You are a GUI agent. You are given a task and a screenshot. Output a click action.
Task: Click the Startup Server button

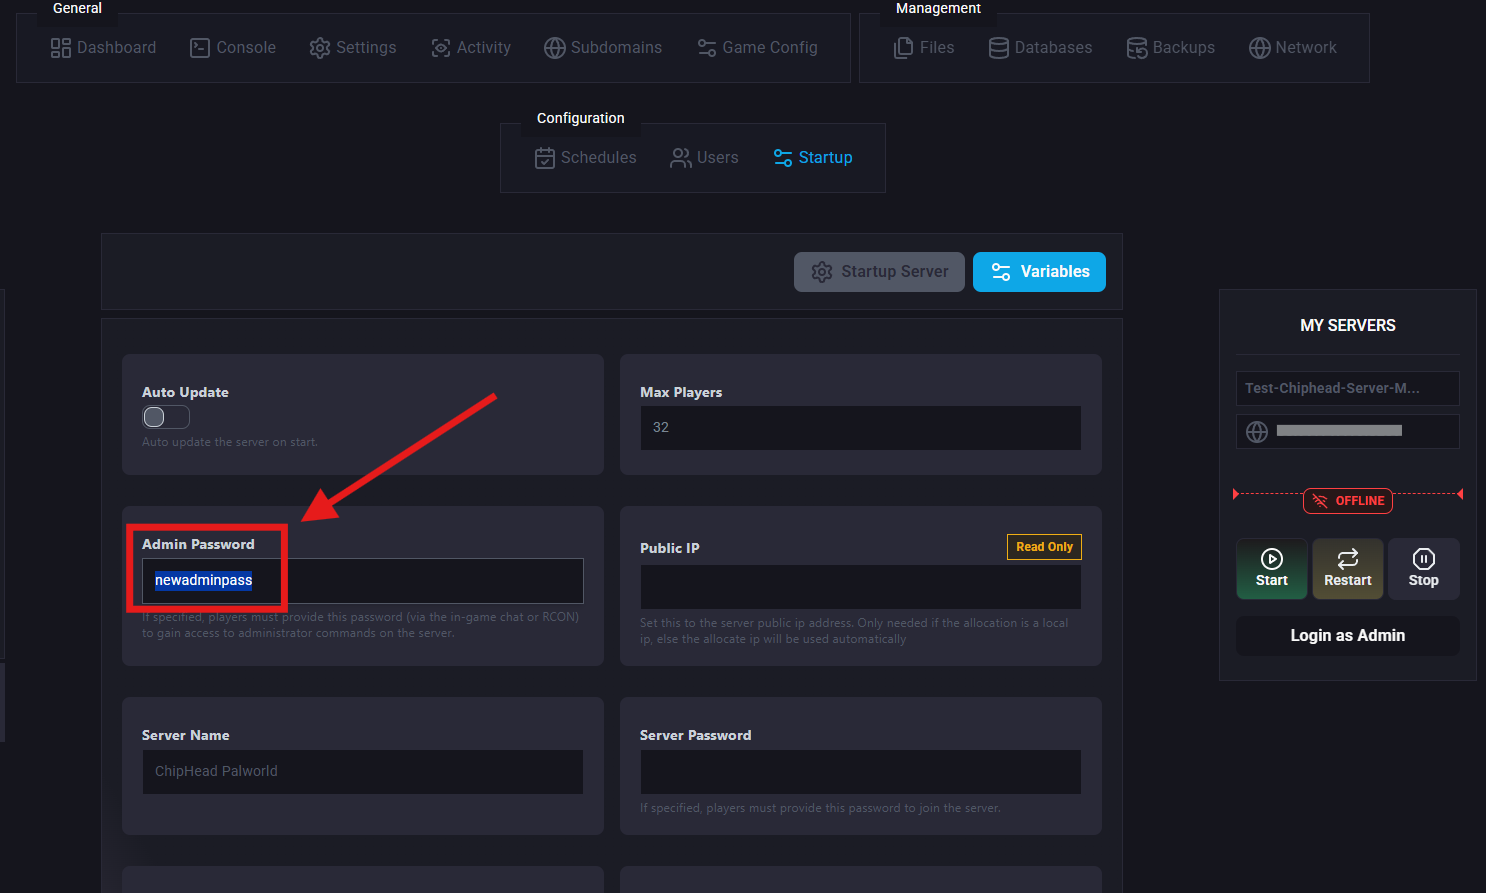[x=879, y=272]
